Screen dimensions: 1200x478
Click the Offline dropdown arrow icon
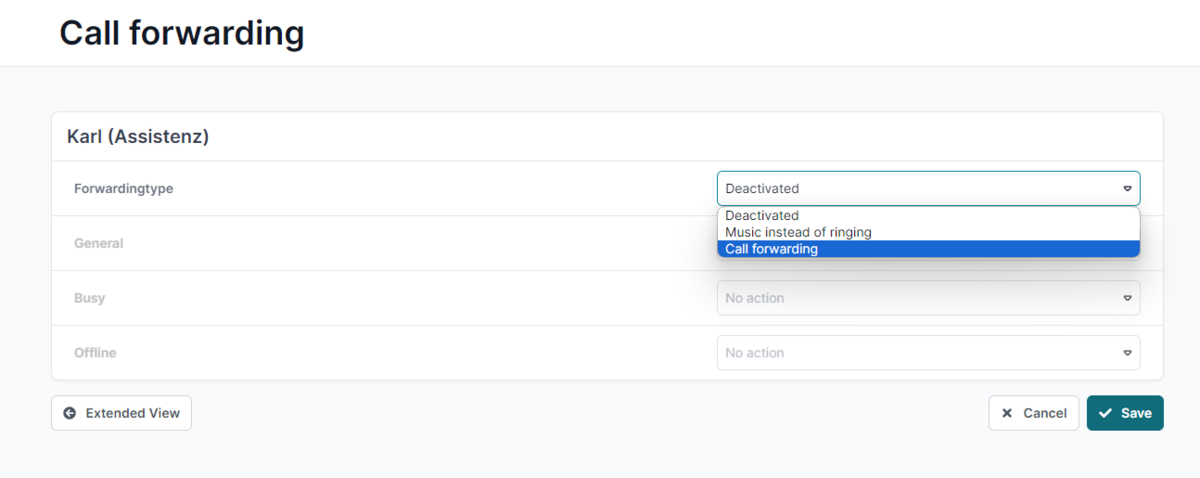(1127, 353)
